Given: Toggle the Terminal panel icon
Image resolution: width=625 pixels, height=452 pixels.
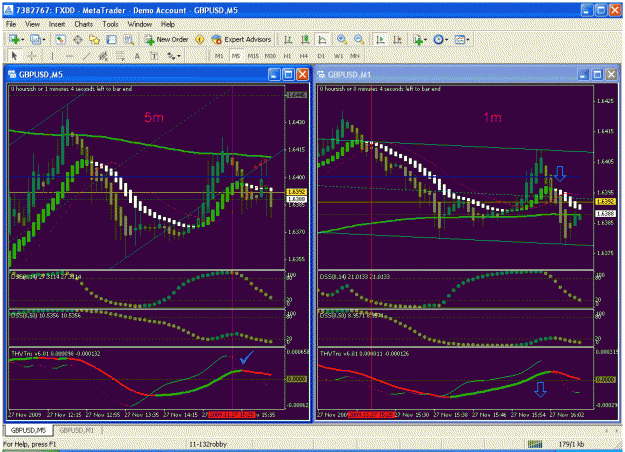Looking at the screenshot, I should pyautogui.click(x=112, y=39).
